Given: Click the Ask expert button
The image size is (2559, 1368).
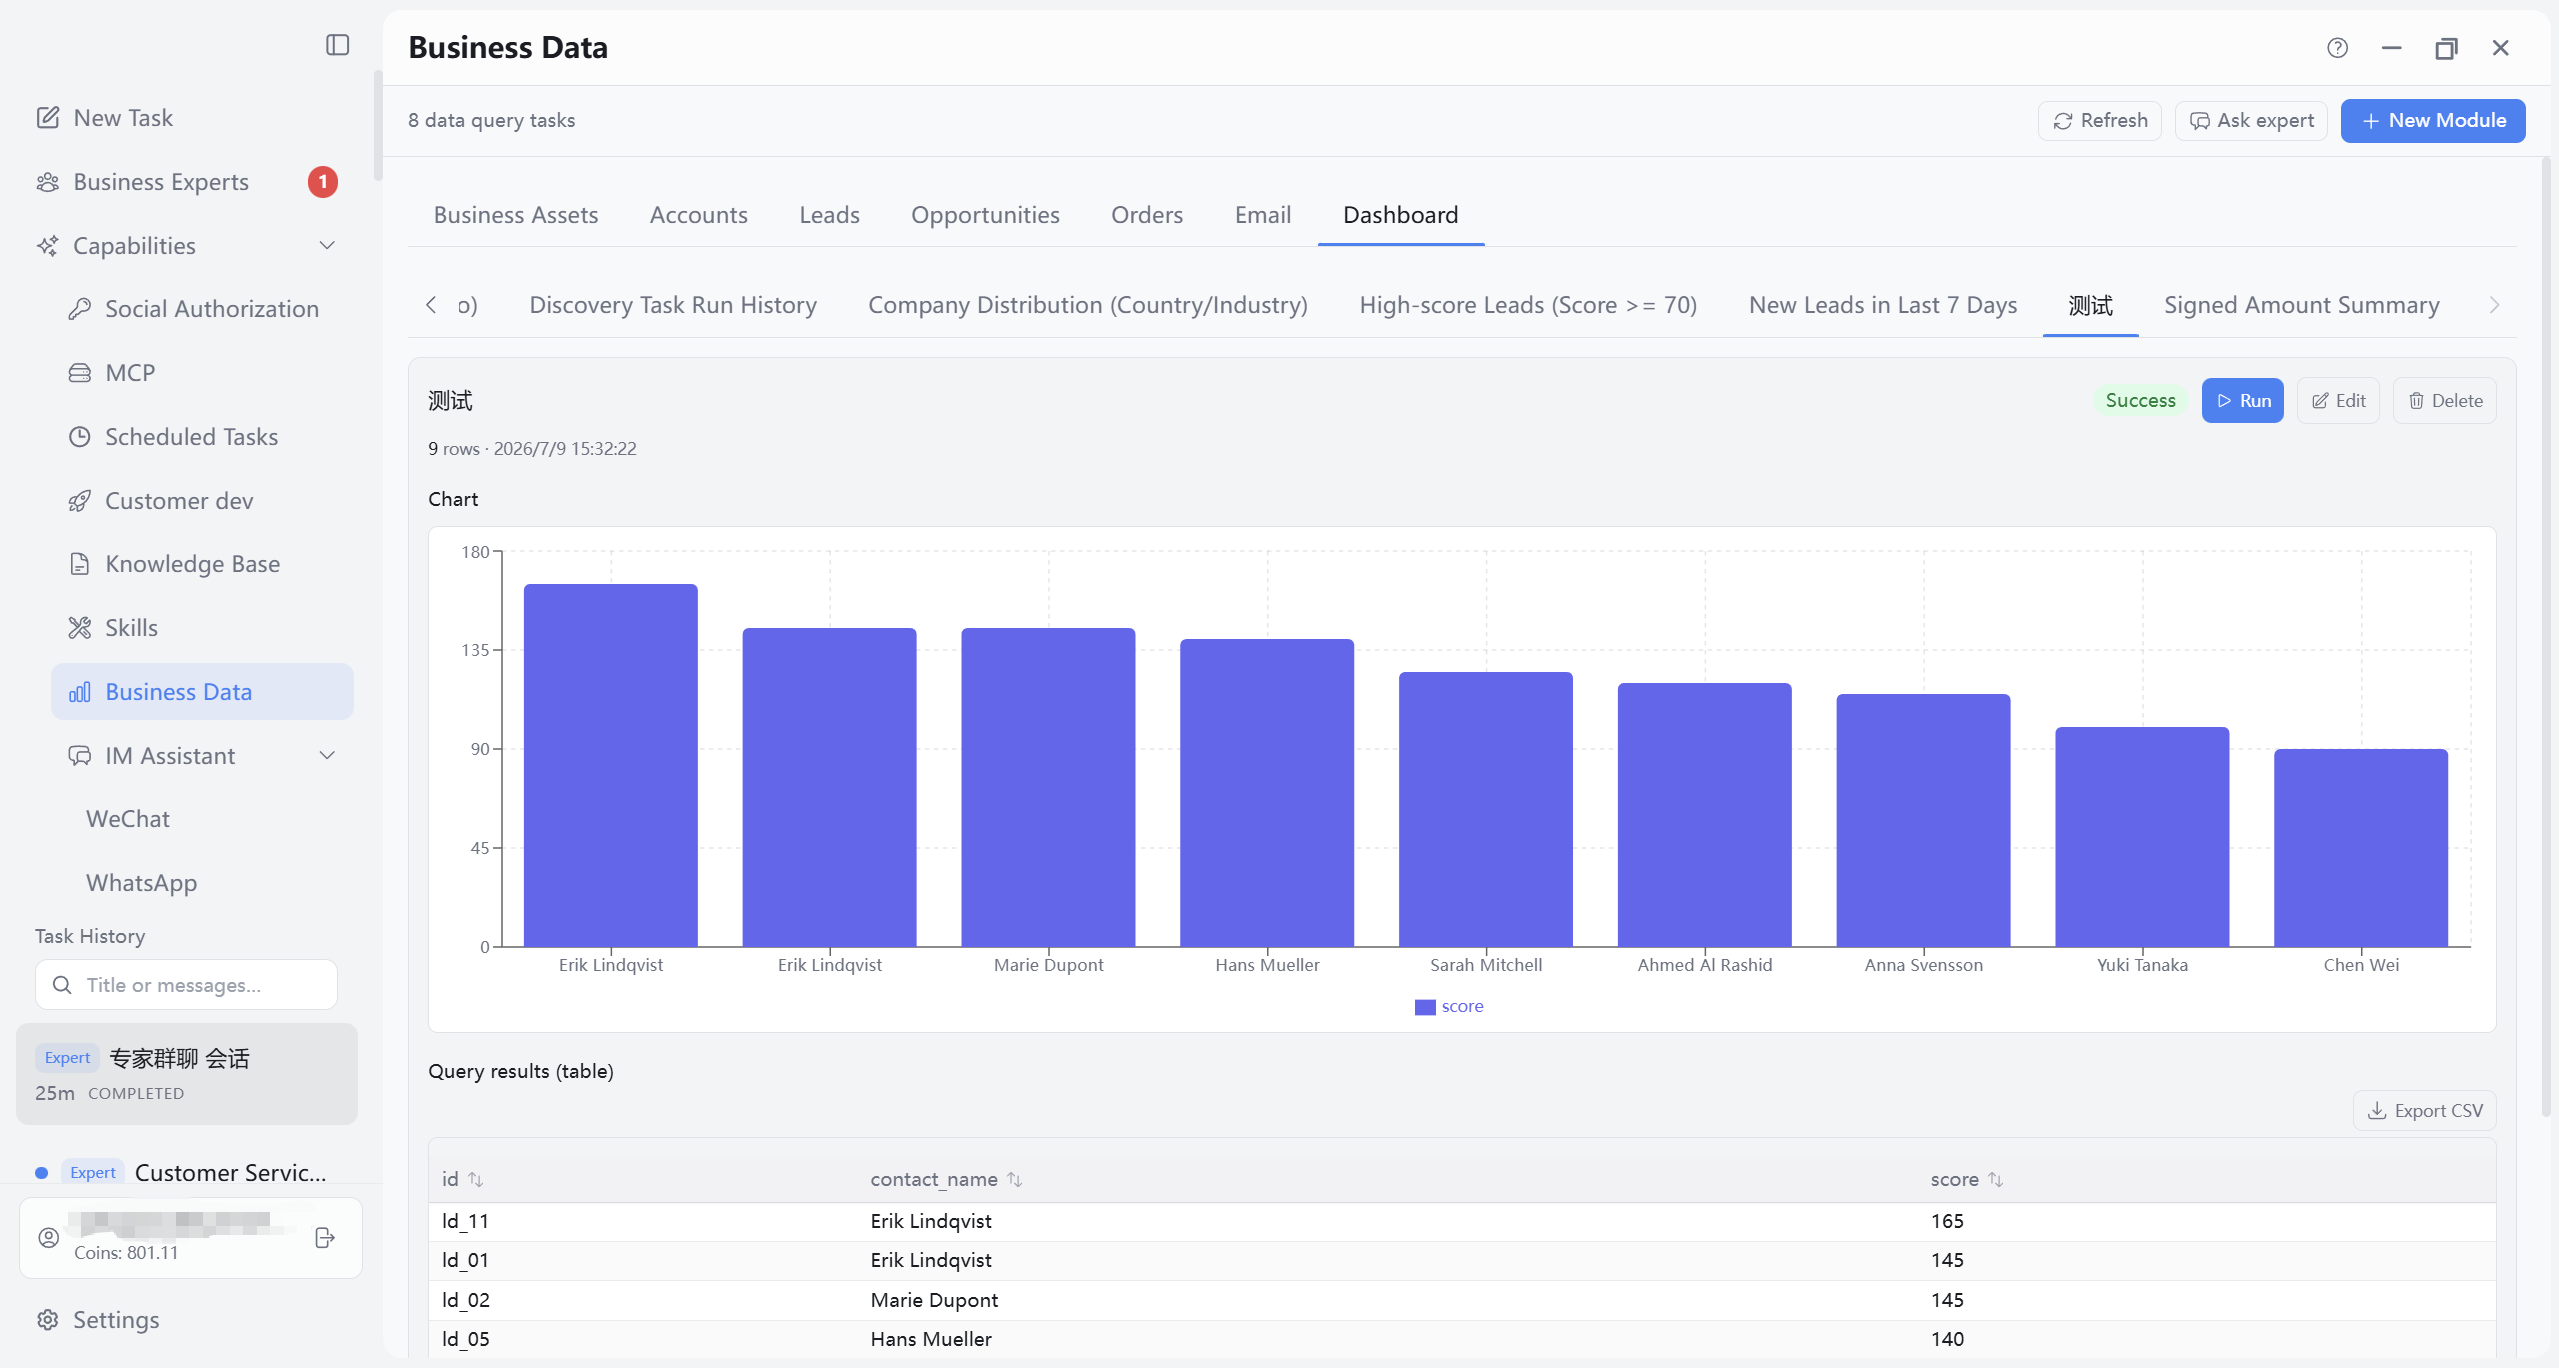Looking at the screenshot, I should coord(2251,121).
